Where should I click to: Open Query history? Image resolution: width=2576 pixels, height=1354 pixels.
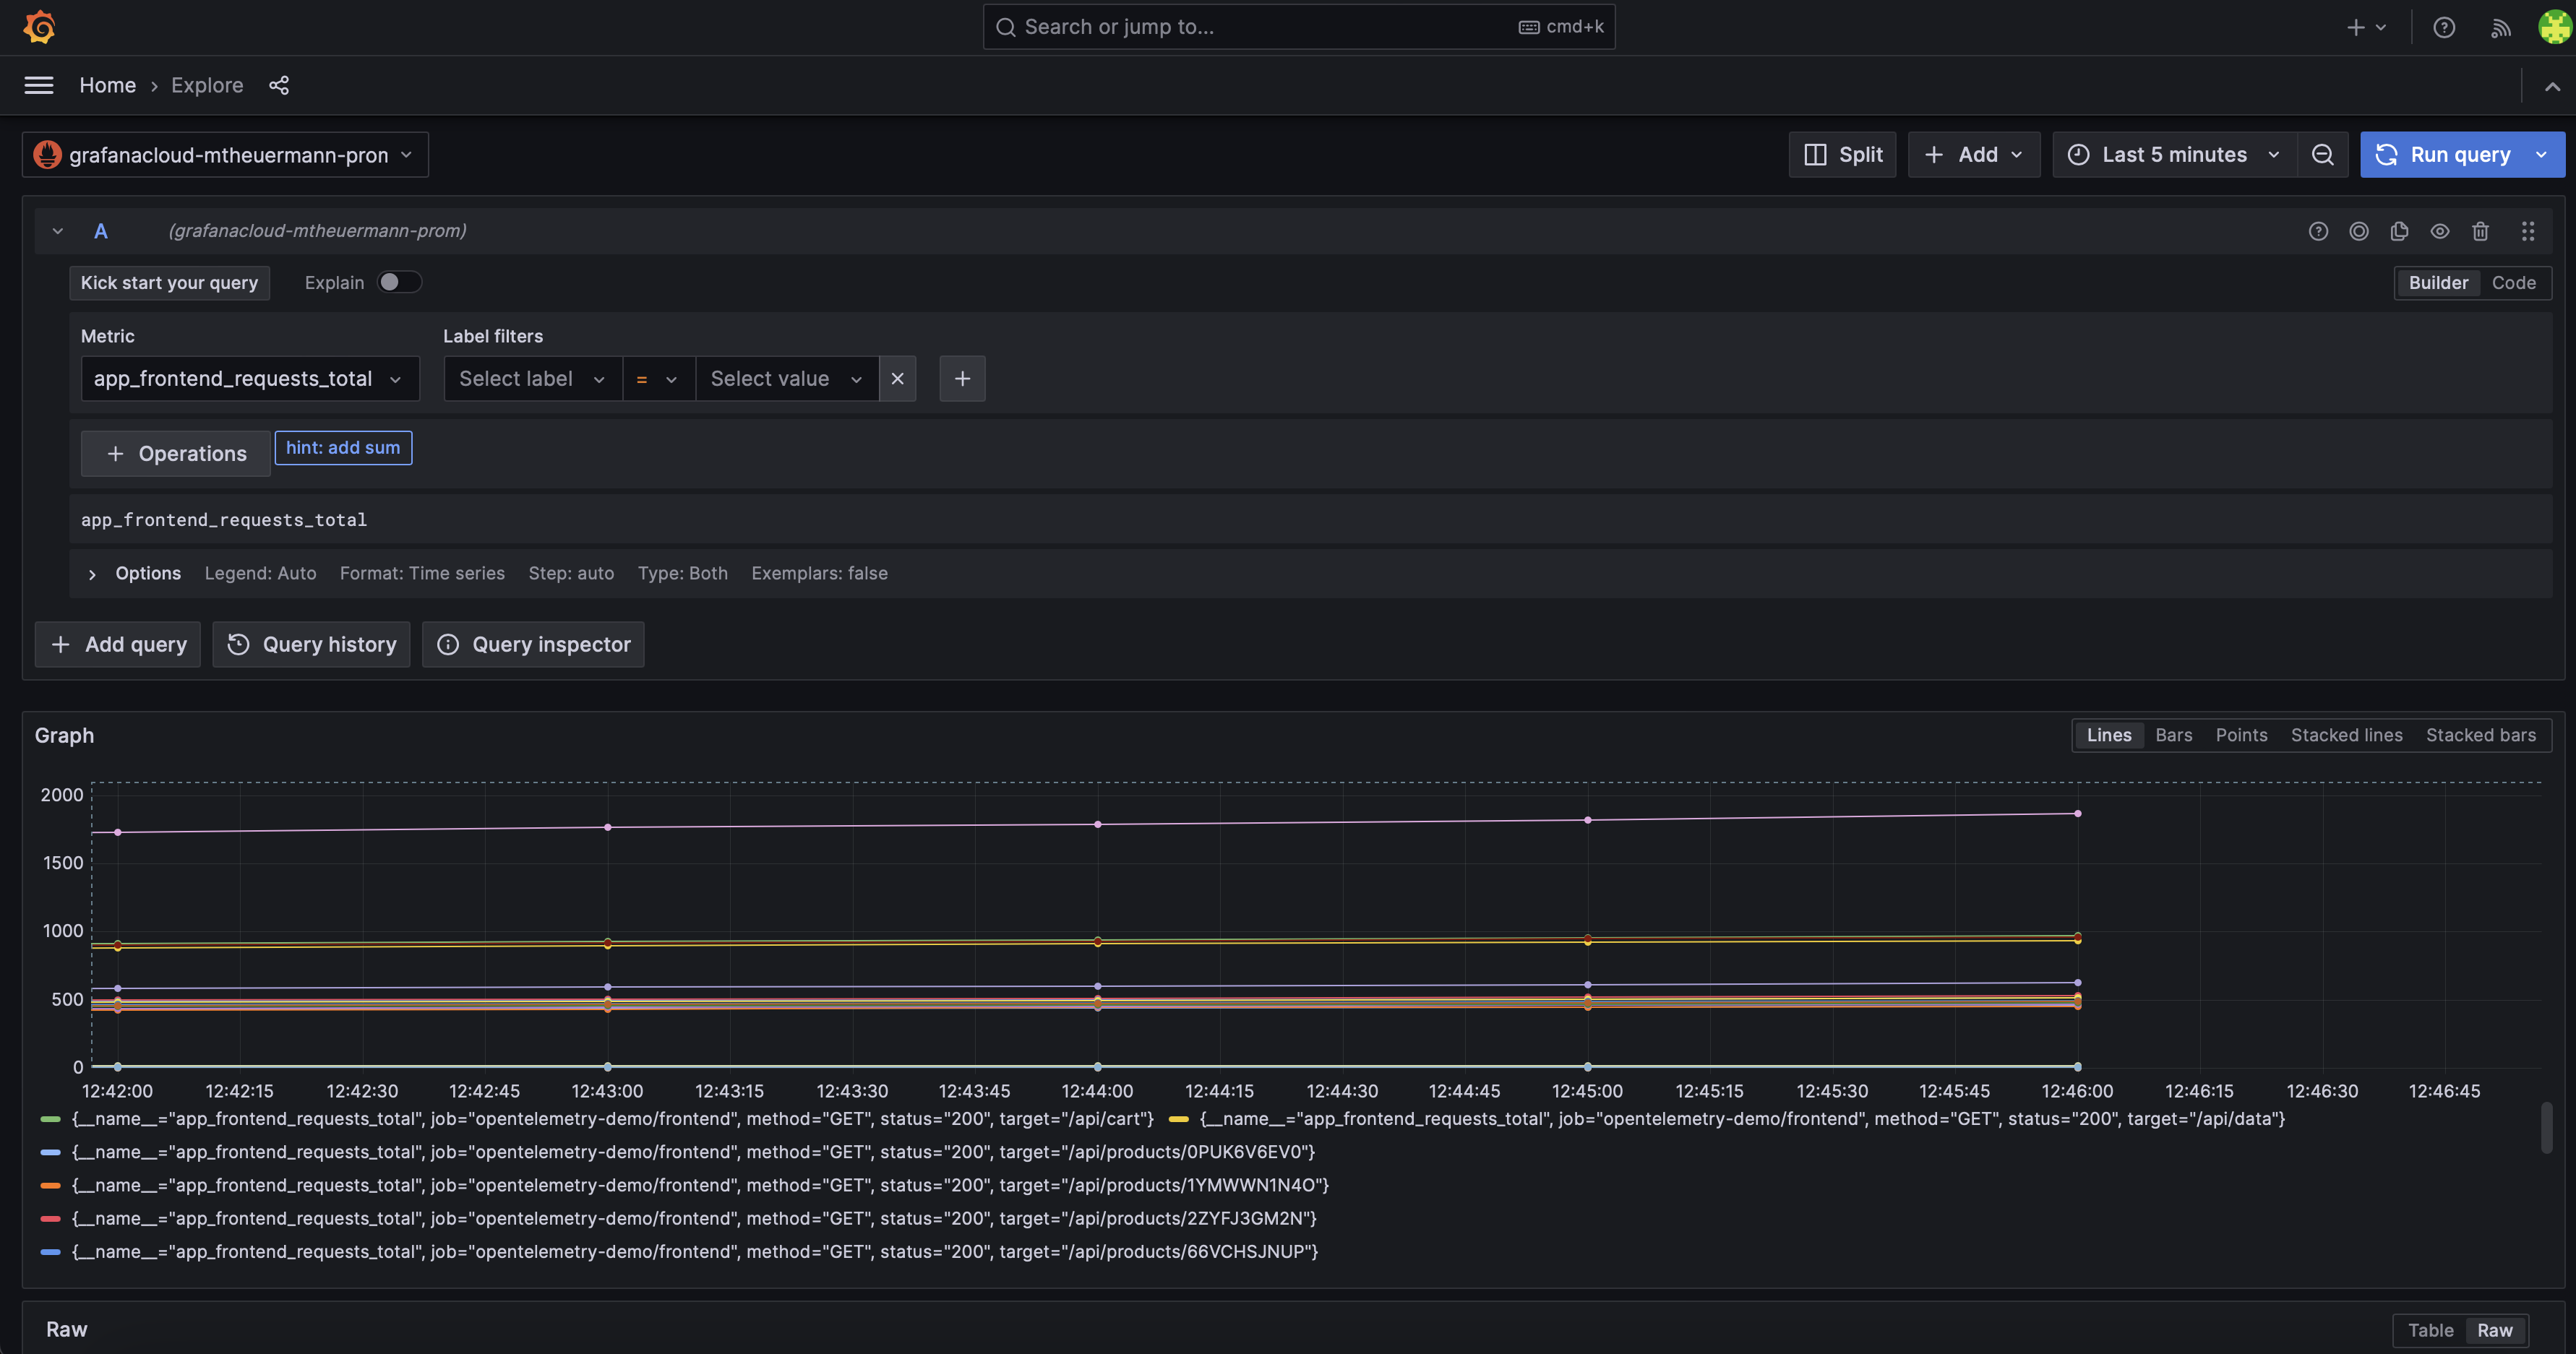(311, 644)
